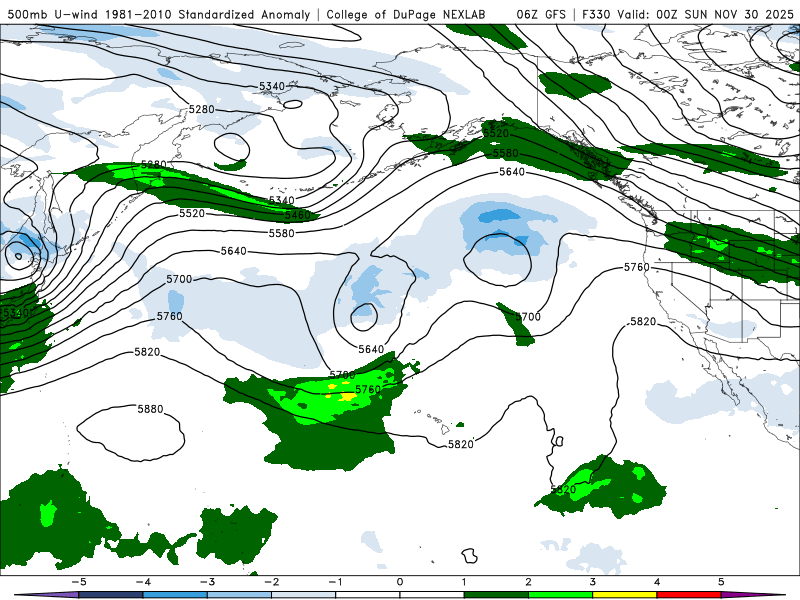Click the yellow 3-to-4 colorbar segment
The height and width of the screenshot is (600, 800).
pos(624,595)
